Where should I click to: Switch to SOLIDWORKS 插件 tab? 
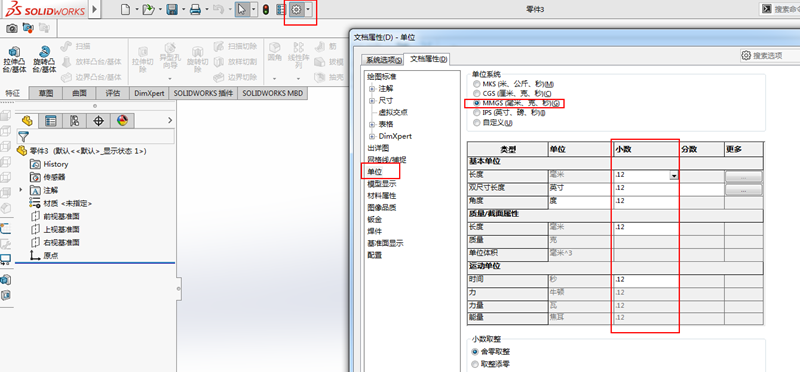pyautogui.click(x=203, y=93)
